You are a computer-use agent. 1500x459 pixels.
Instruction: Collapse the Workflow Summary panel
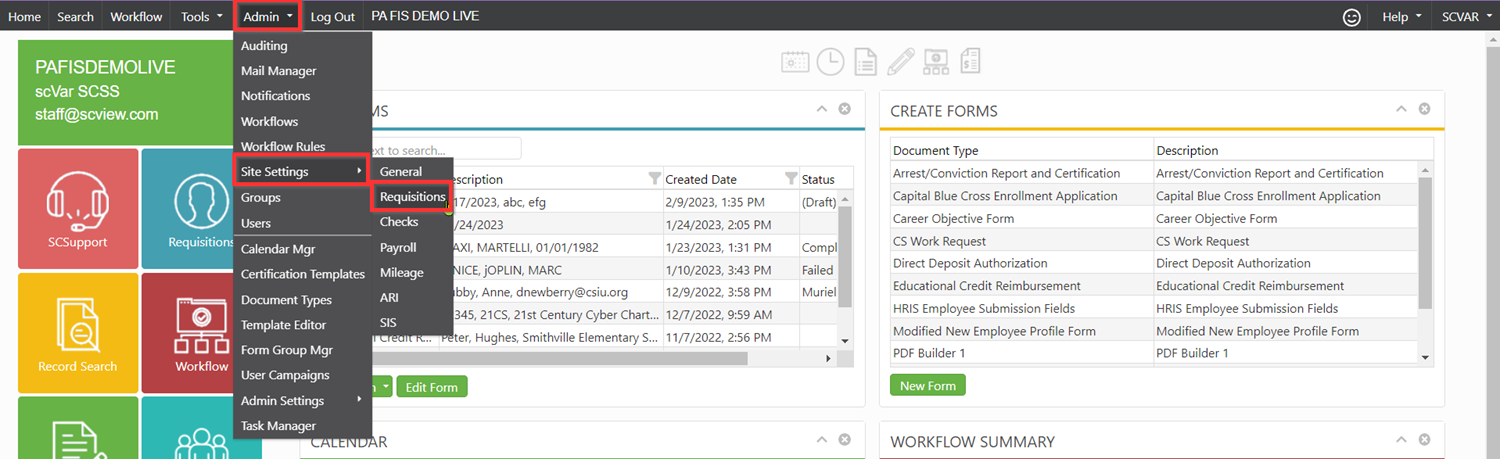click(1402, 440)
